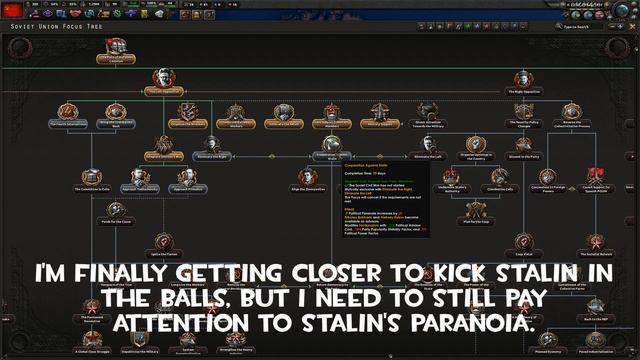This screenshot has height=360, width=640.
Task: Select the Cooperation Against Stalin focus icon
Action: click(x=331, y=144)
